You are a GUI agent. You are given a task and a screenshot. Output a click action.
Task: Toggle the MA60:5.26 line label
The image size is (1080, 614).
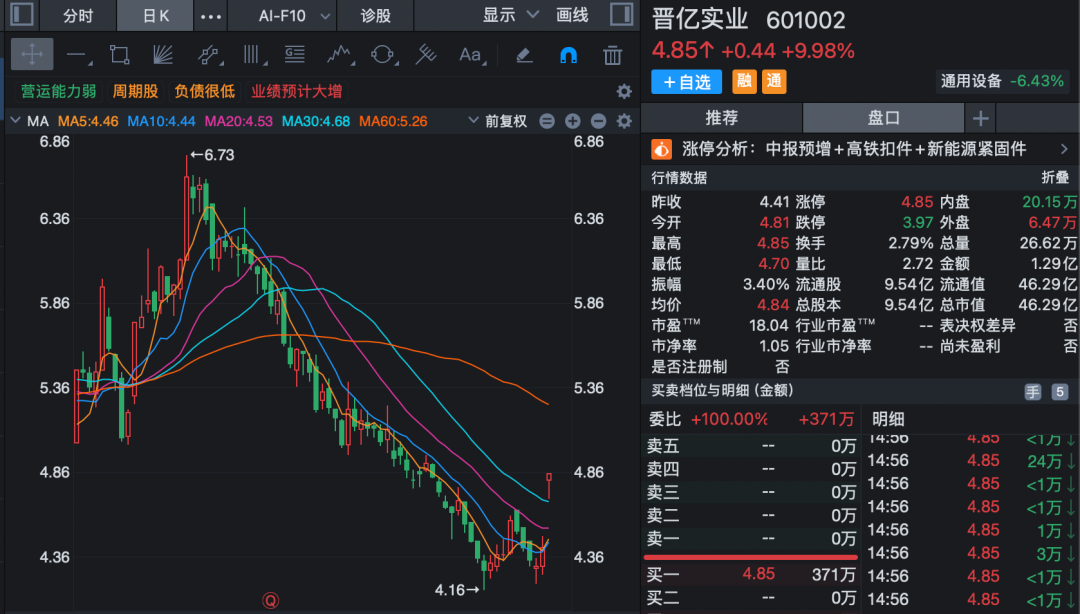tap(393, 121)
